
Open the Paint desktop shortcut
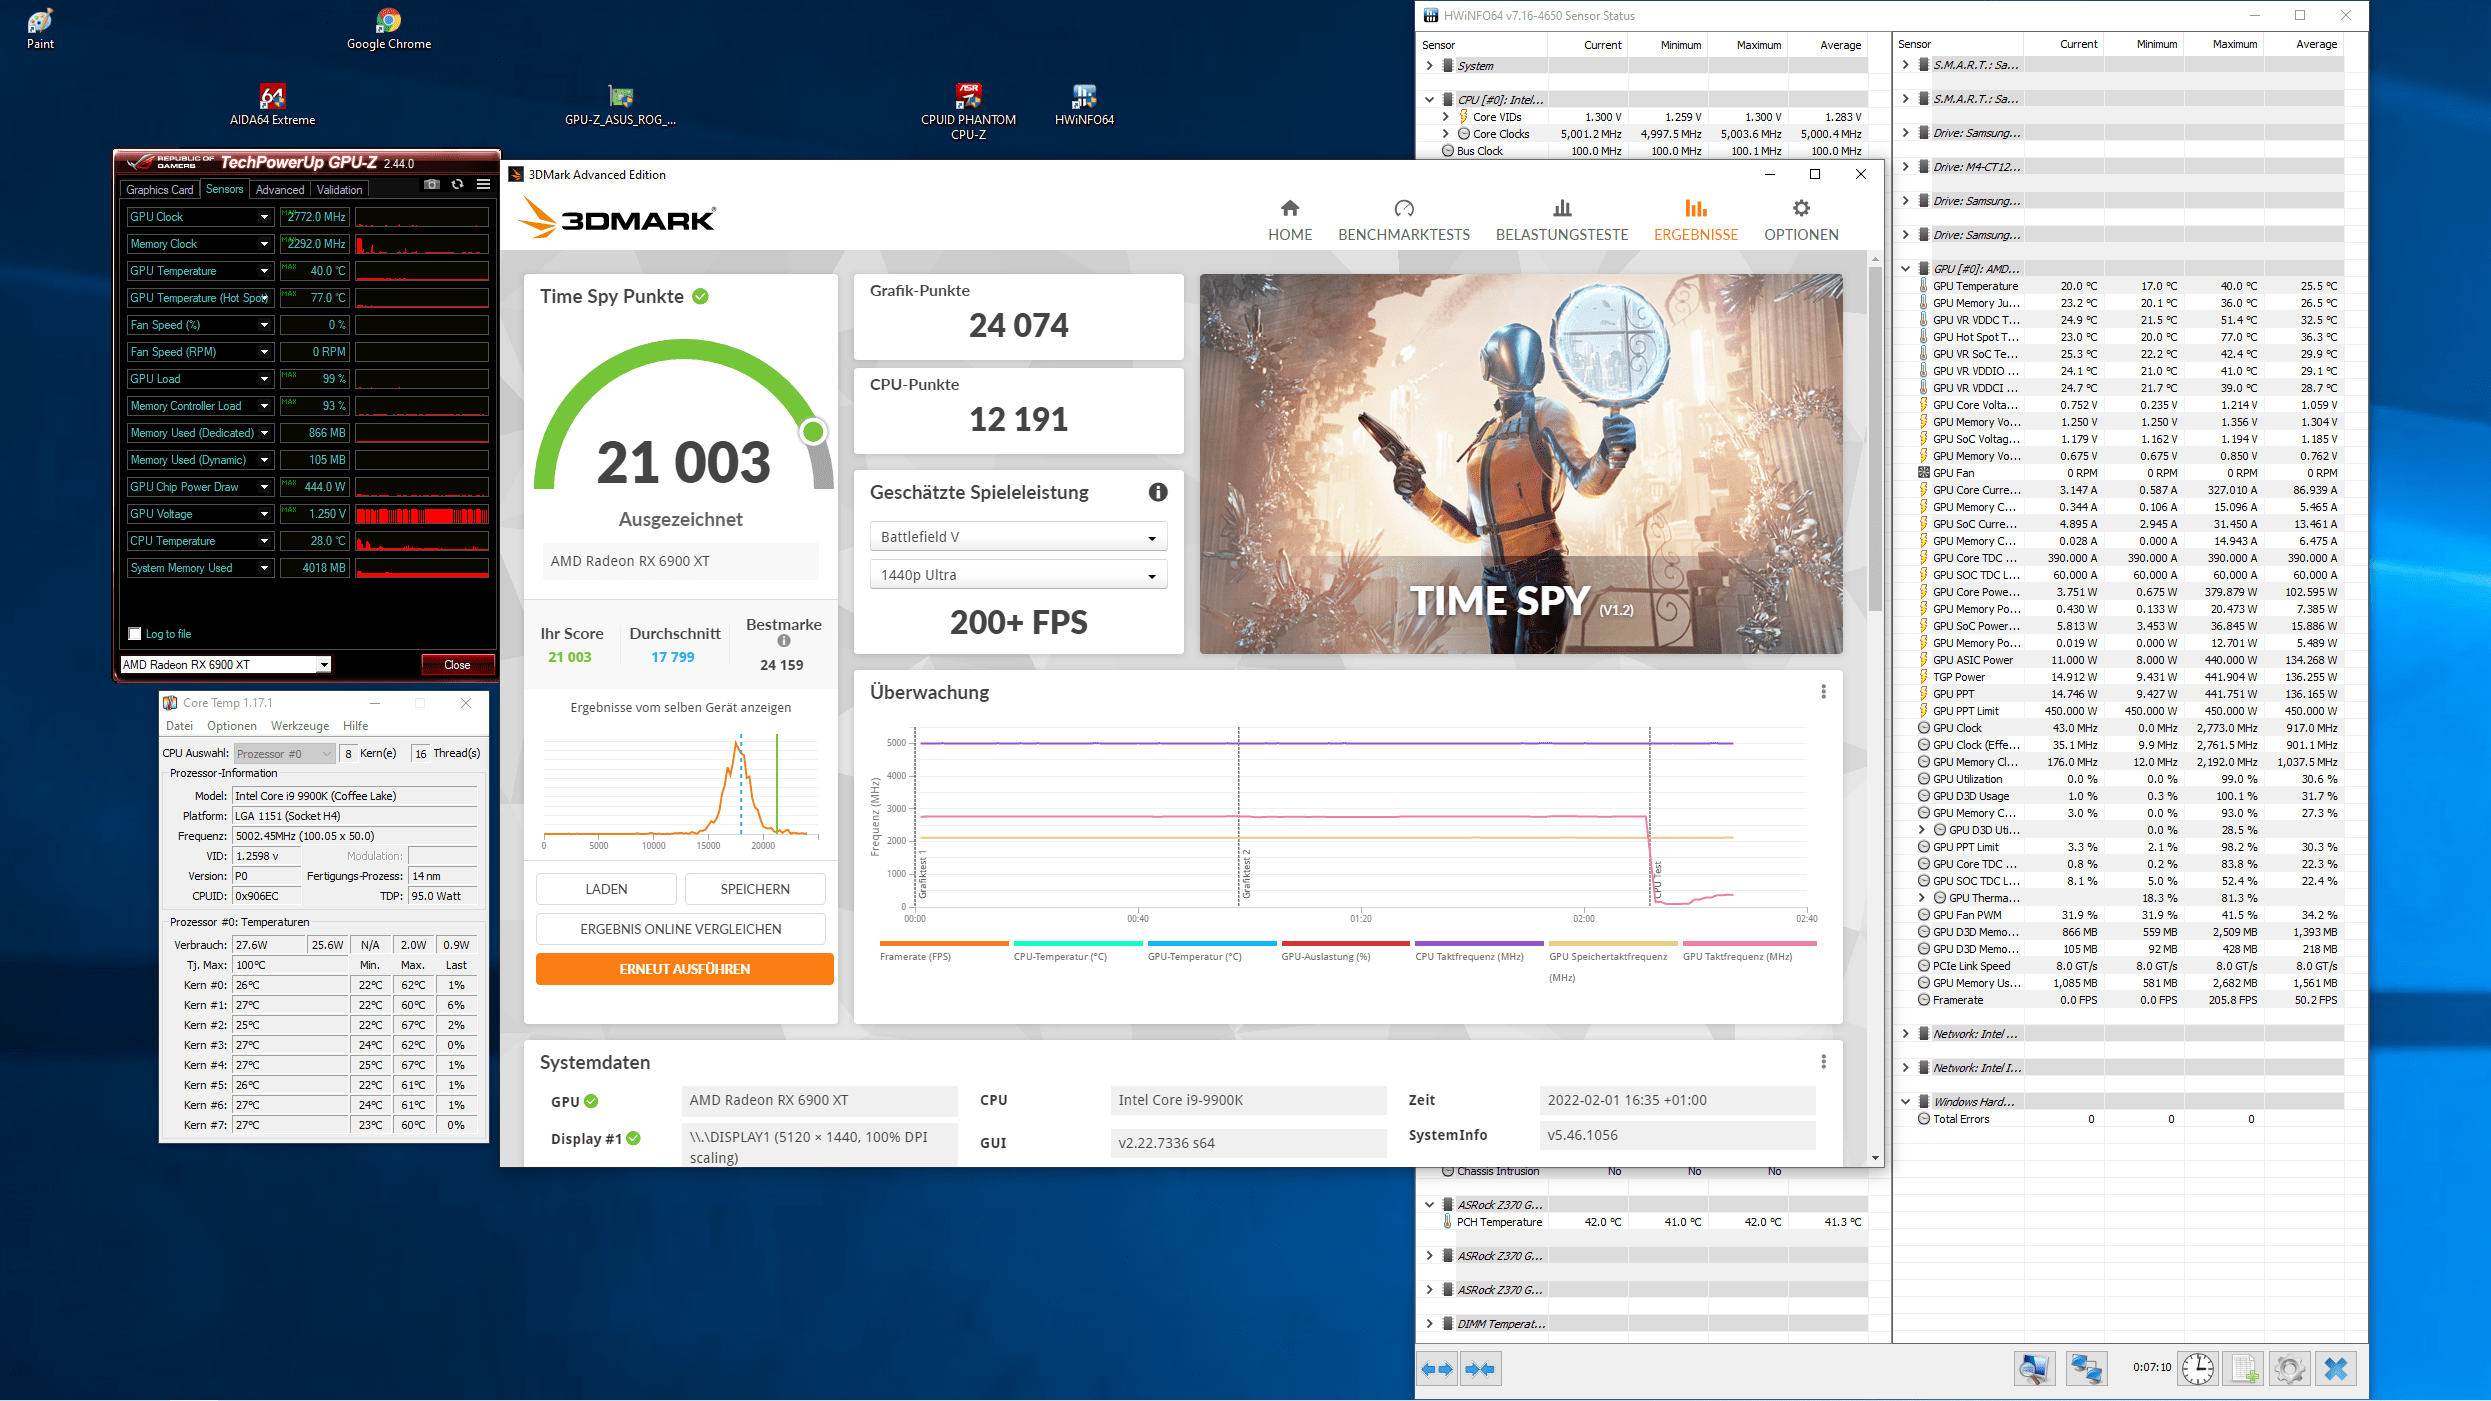[x=40, y=28]
